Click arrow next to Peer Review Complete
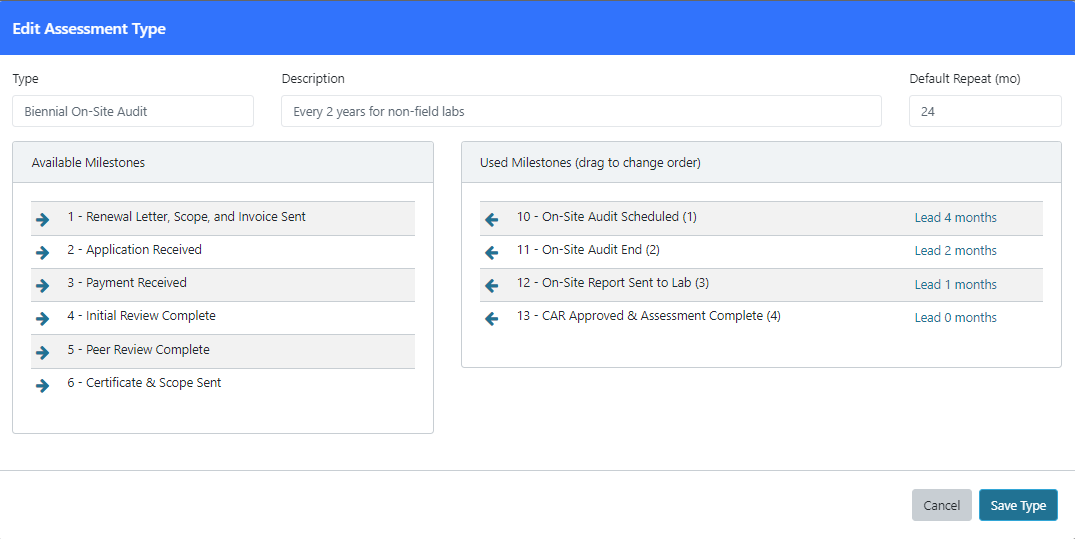1075x539 pixels. 43,352
